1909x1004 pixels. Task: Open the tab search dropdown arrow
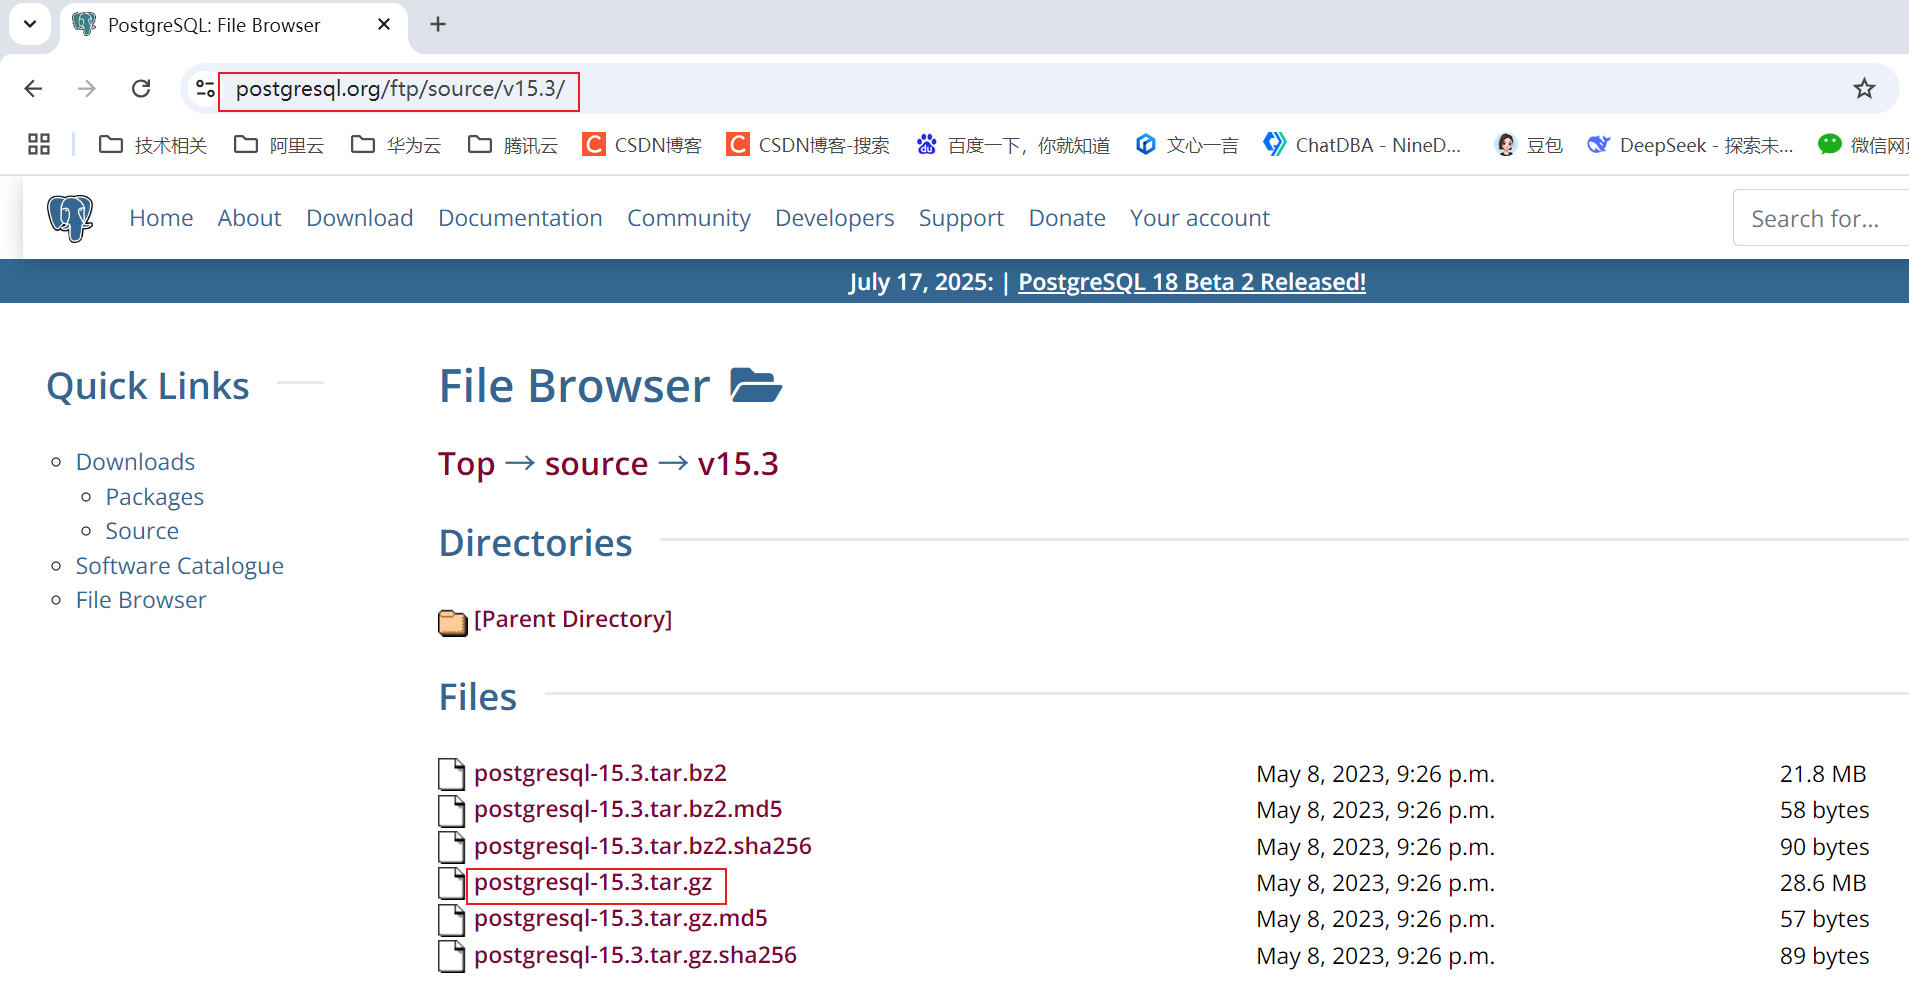coord(30,24)
